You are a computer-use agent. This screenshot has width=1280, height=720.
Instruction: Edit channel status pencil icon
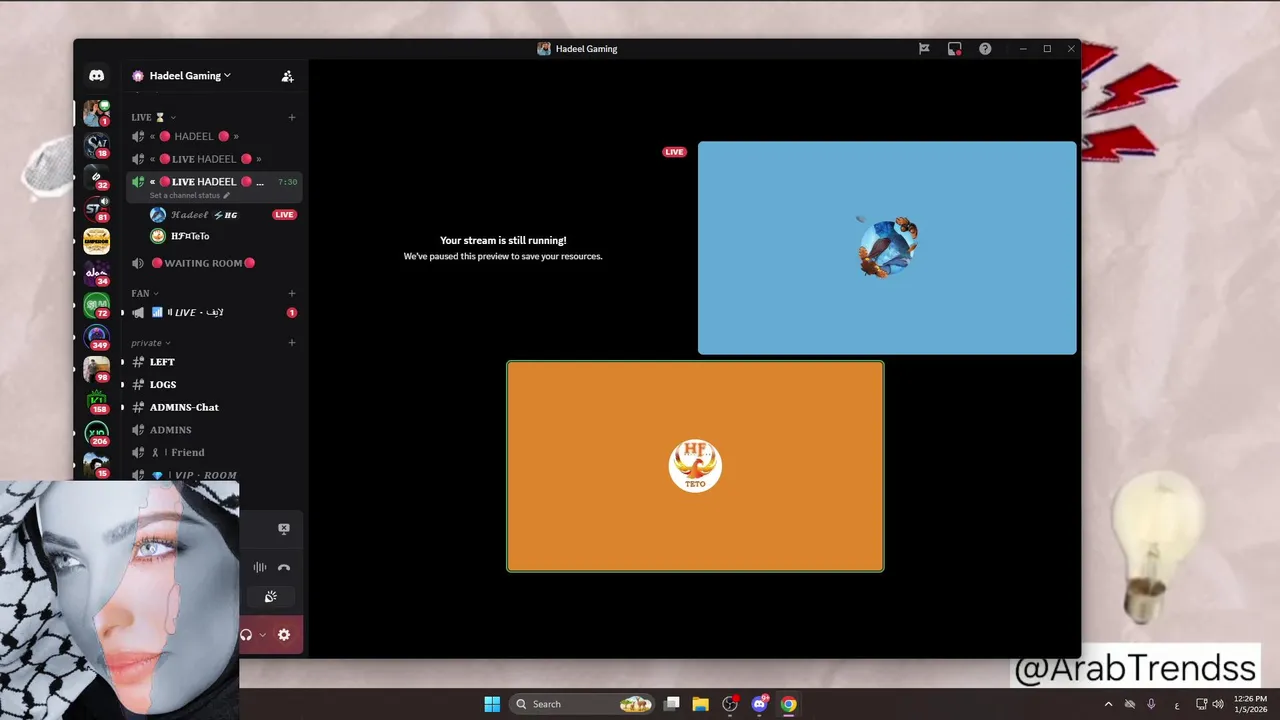(x=226, y=196)
